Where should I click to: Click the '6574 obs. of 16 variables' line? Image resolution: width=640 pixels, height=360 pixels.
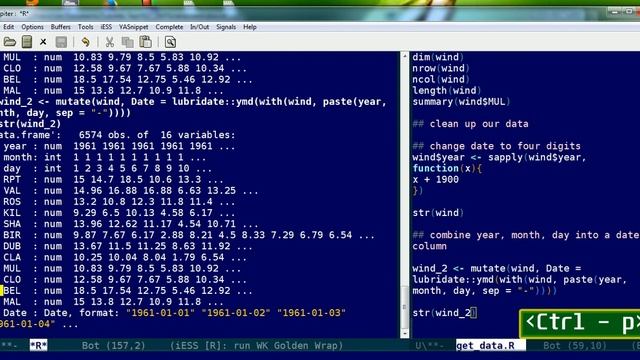click(157, 135)
